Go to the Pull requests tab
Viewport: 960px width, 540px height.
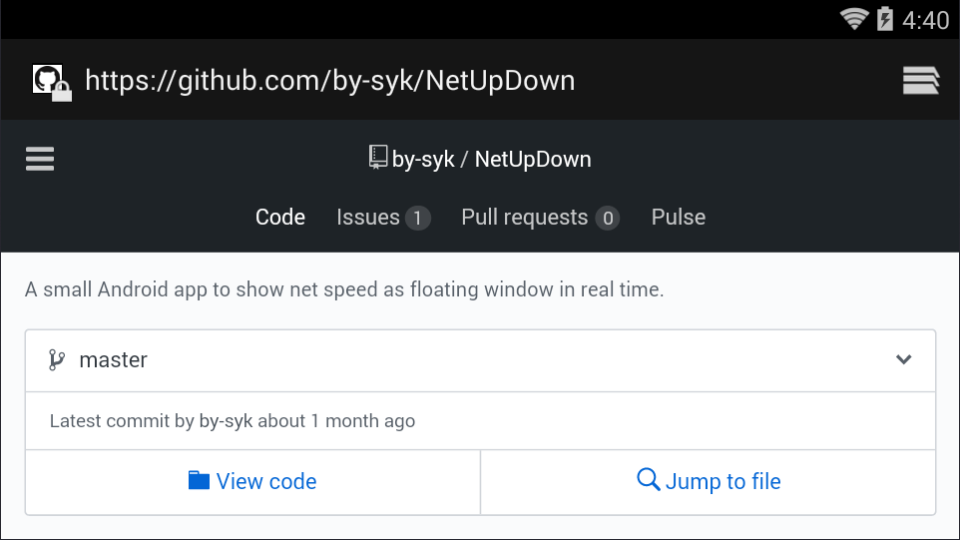click(540, 217)
